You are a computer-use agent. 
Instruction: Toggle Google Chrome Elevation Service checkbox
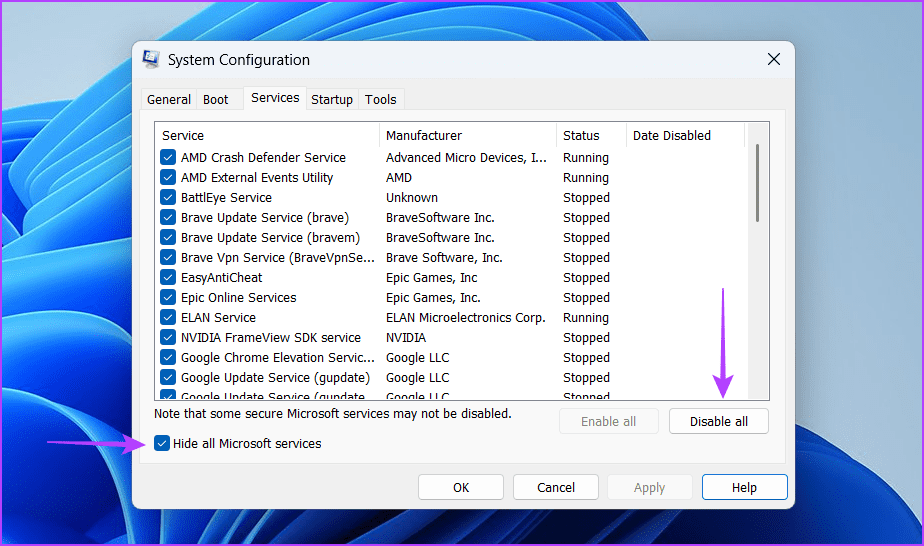[168, 358]
